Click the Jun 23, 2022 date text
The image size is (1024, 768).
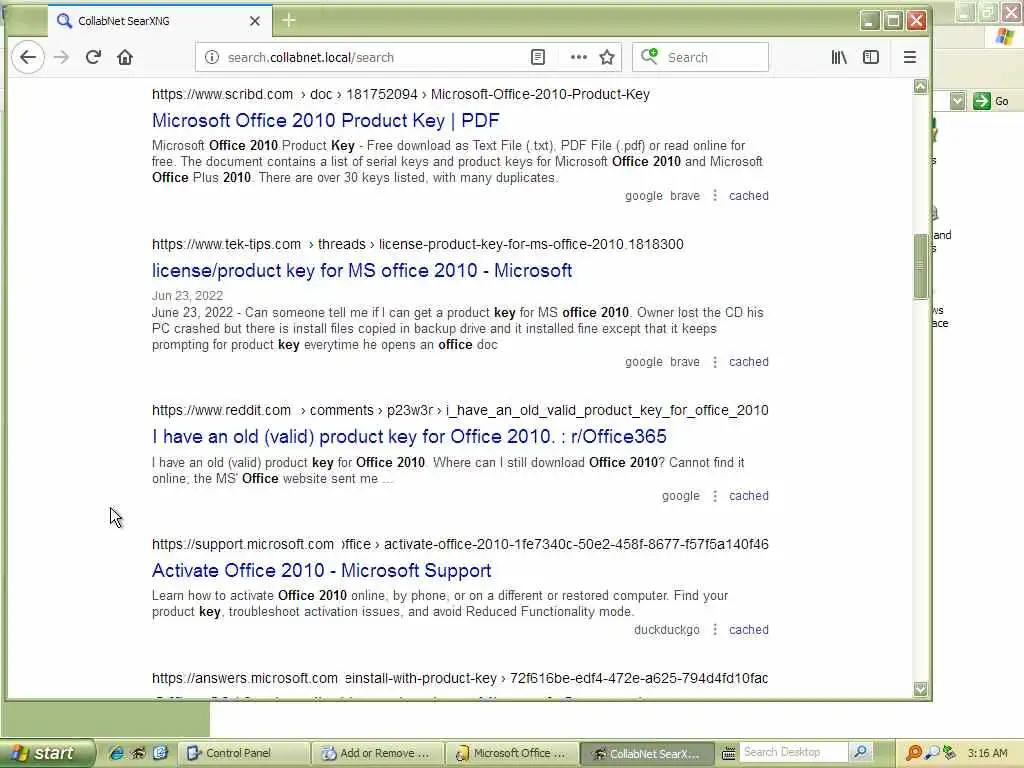[187, 296]
